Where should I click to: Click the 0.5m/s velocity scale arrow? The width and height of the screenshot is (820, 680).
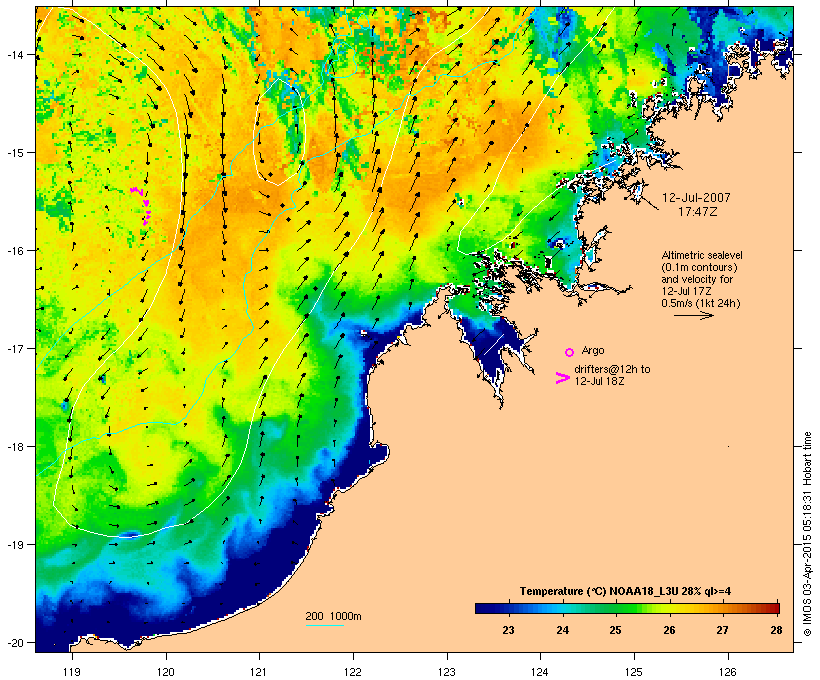[x=694, y=315]
